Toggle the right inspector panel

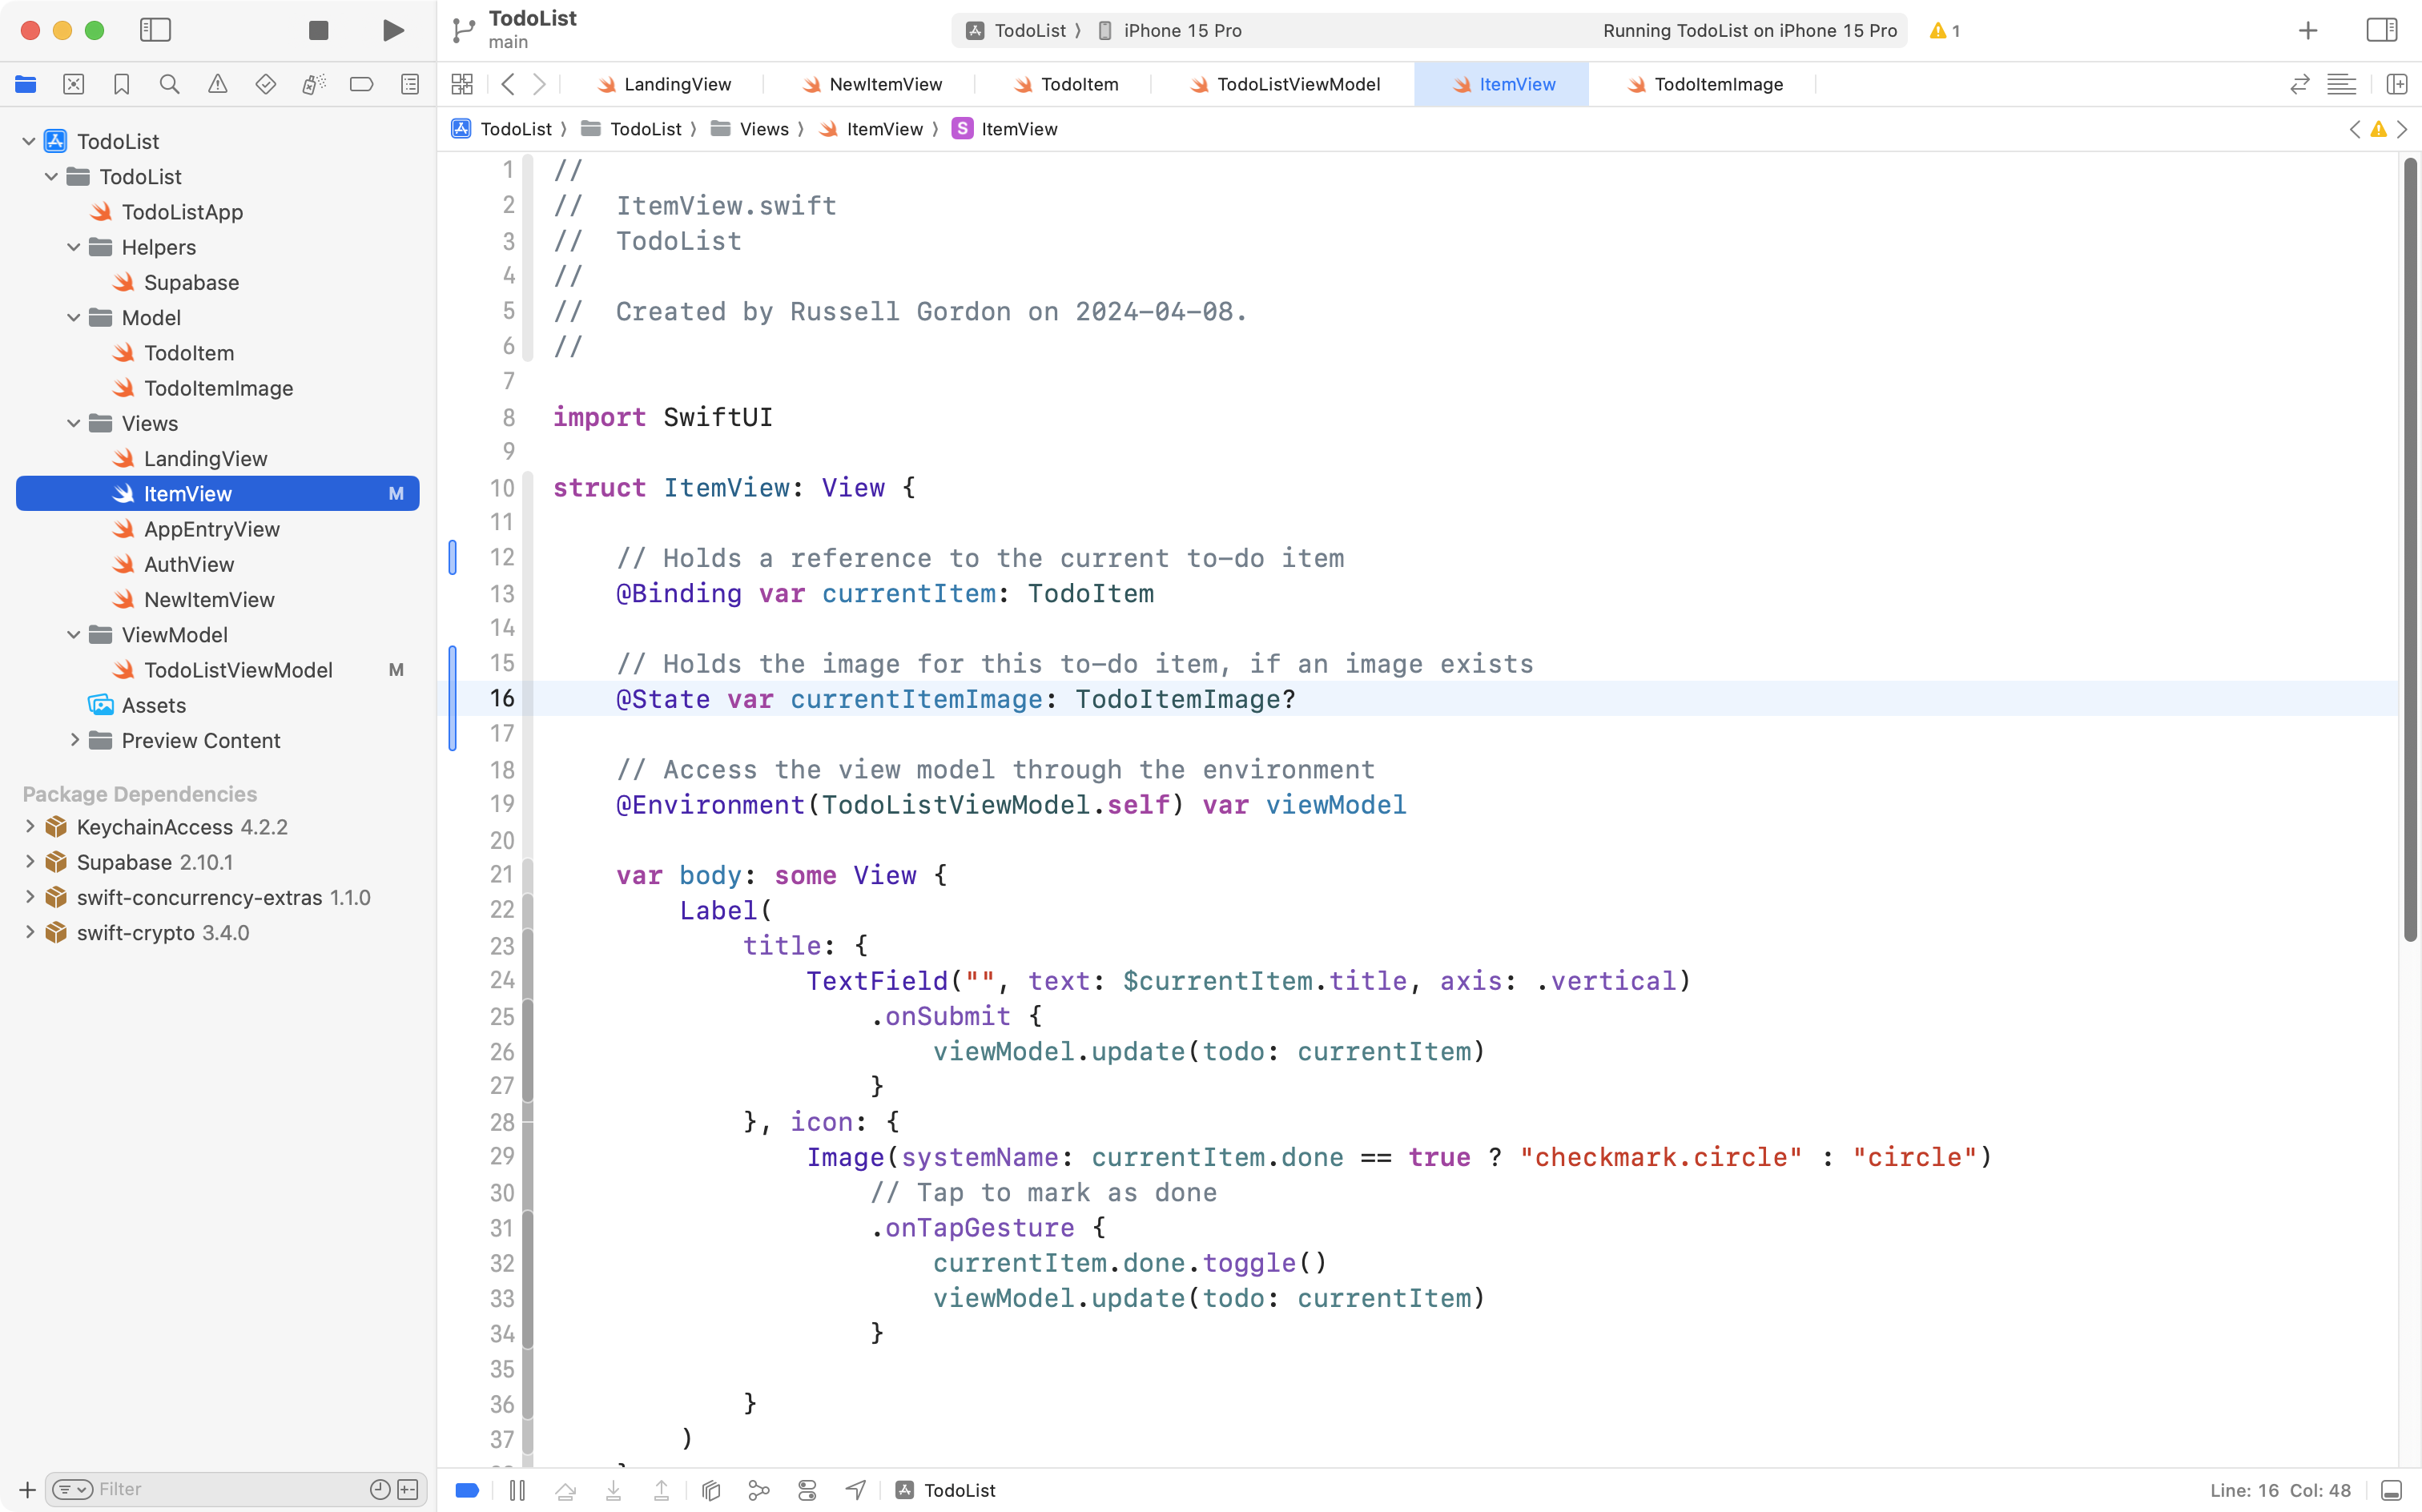point(2381,30)
